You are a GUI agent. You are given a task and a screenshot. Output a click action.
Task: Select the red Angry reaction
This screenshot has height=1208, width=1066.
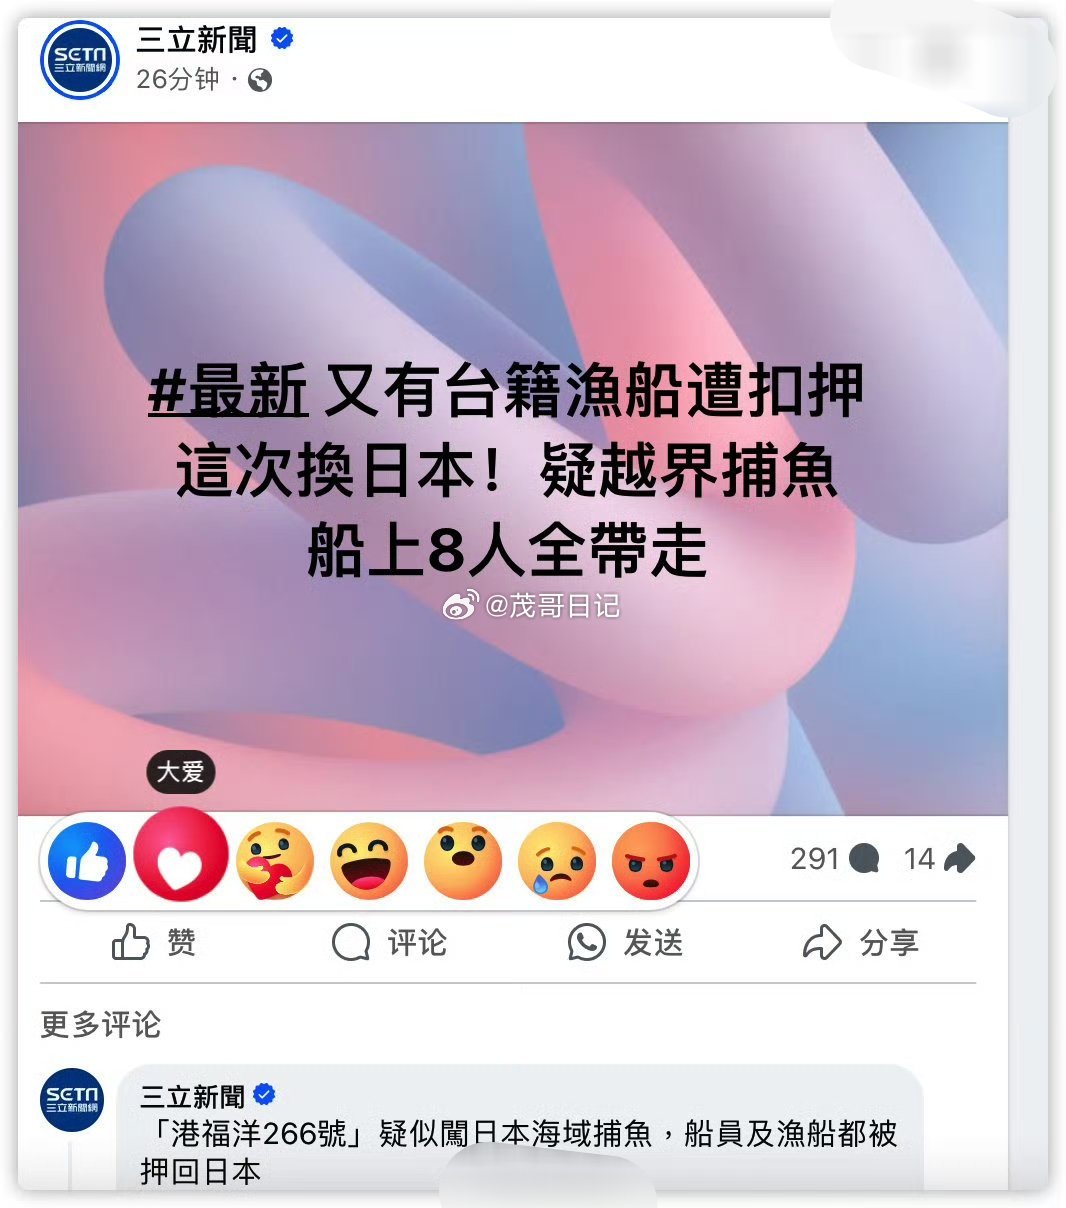click(651, 861)
